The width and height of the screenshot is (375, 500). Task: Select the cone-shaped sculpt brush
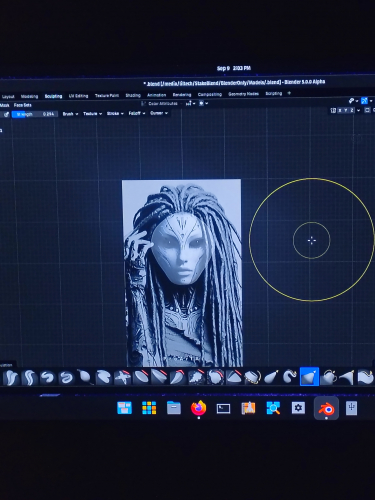click(347, 377)
